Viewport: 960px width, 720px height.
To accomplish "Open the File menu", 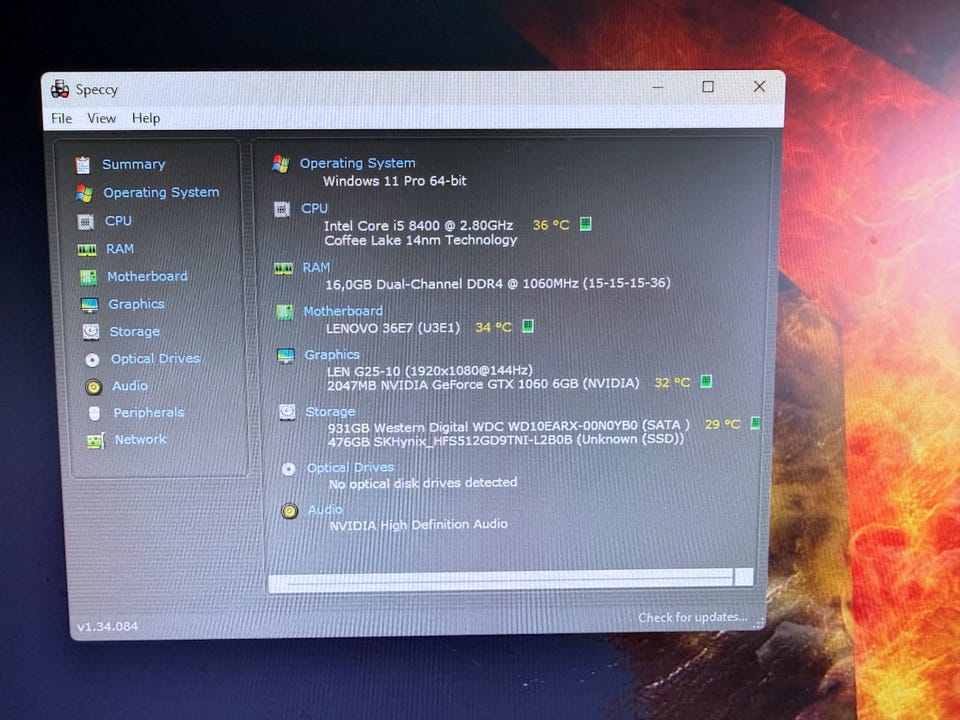I will coord(61,118).
